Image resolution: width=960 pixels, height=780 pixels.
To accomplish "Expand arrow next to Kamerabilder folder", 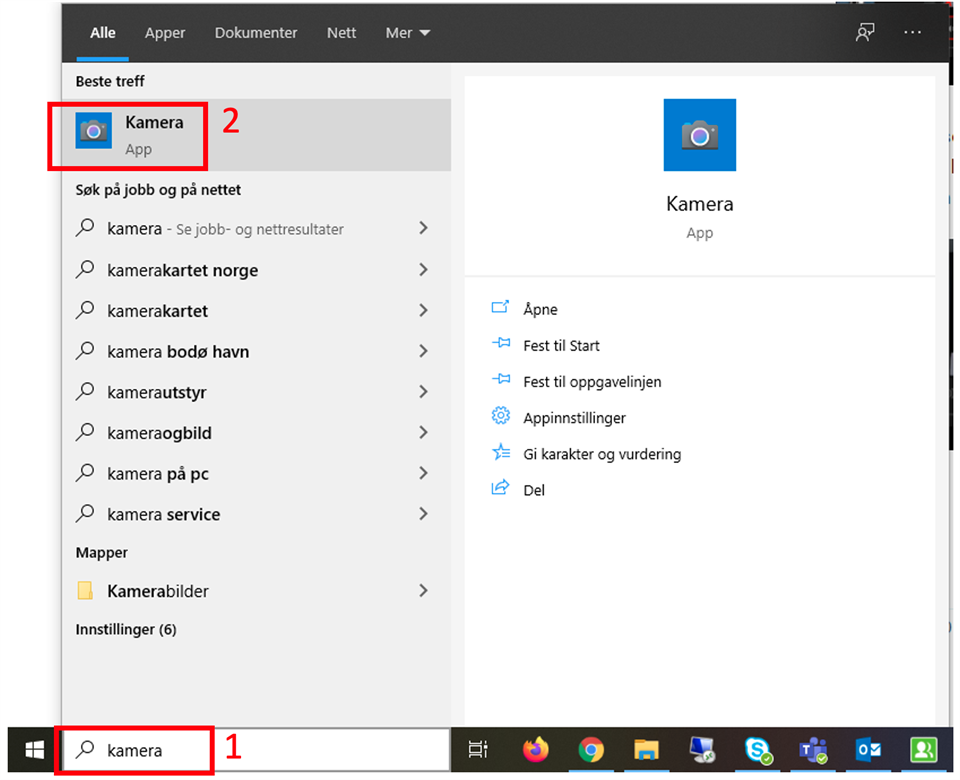I will coord(423,591).
